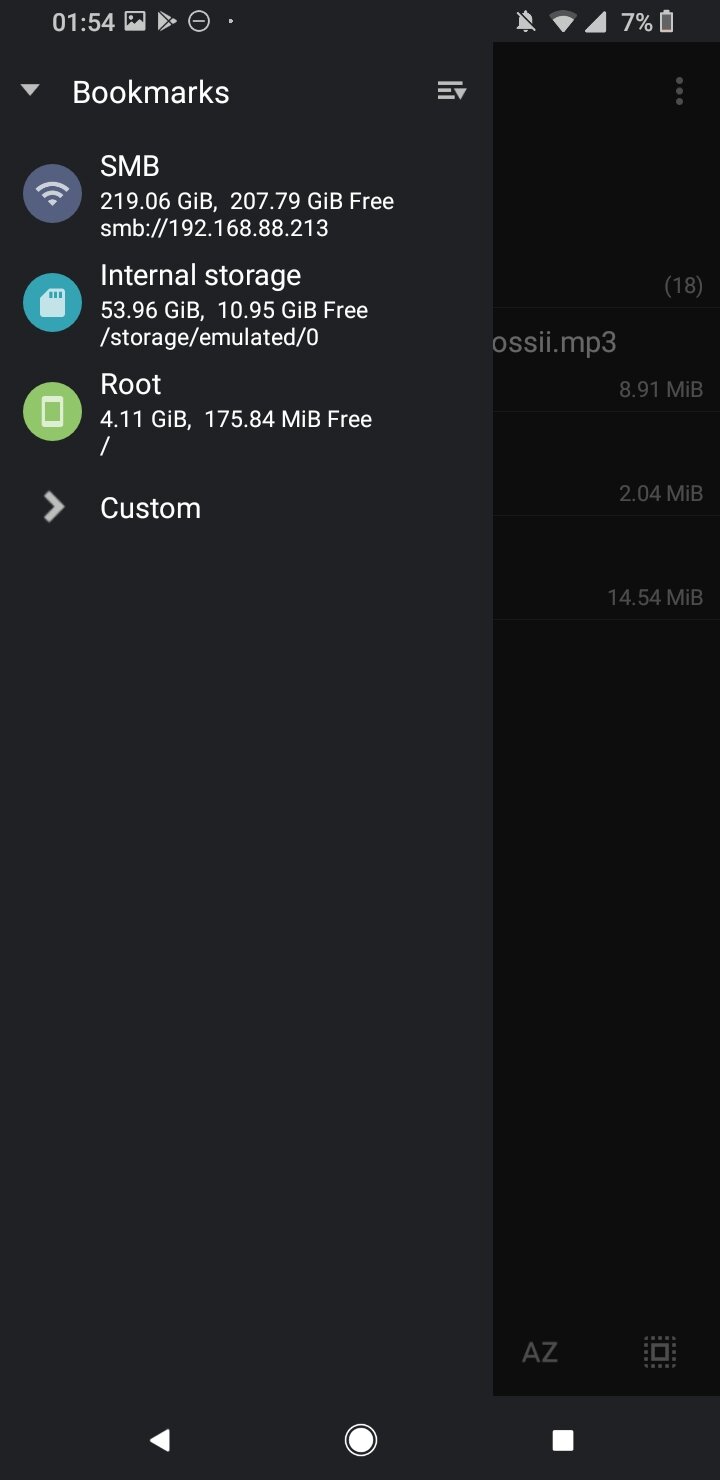Tap the Android back navigation button
Image resolution: width=720 pixels, height=1480 pixels.
tap(159, 1439)
